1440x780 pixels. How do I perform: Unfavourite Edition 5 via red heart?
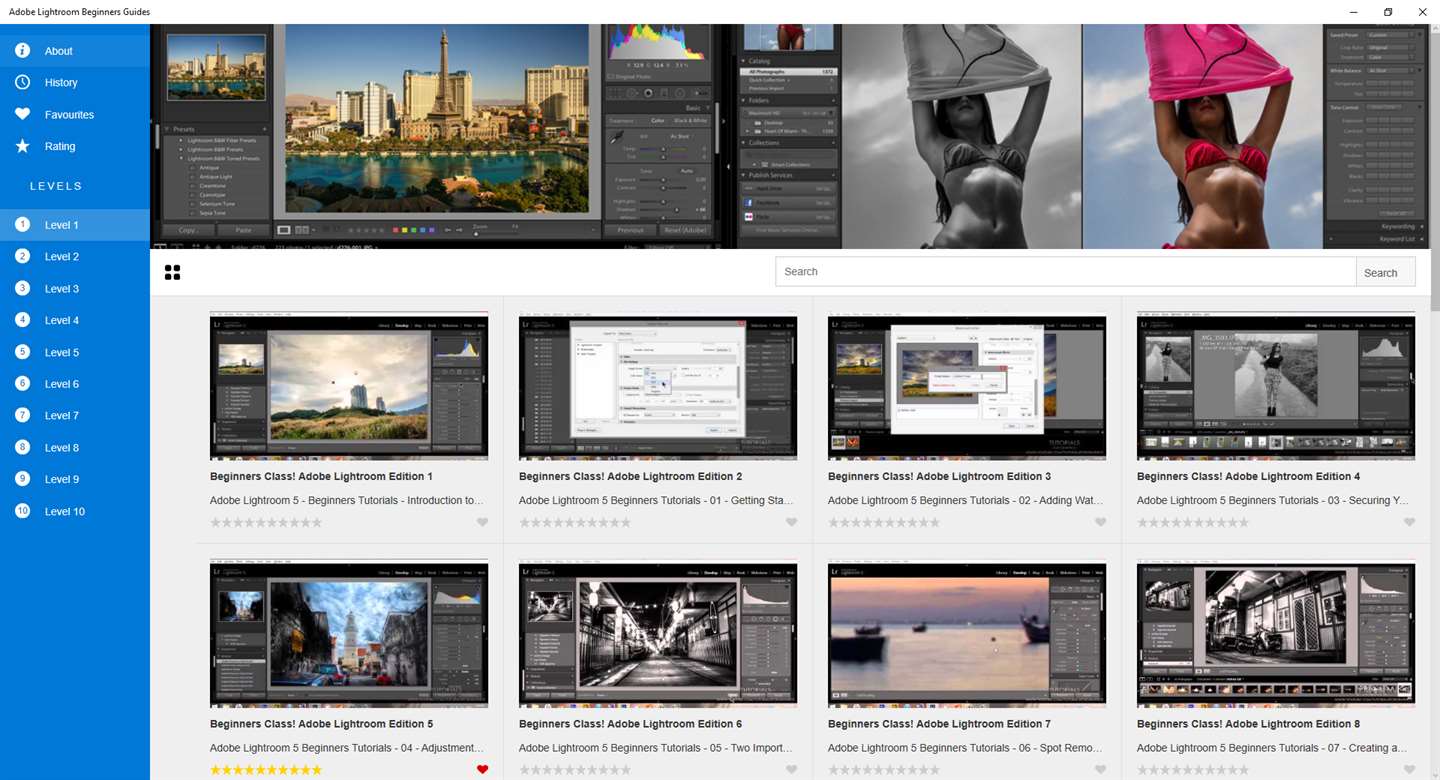point(482,770)
